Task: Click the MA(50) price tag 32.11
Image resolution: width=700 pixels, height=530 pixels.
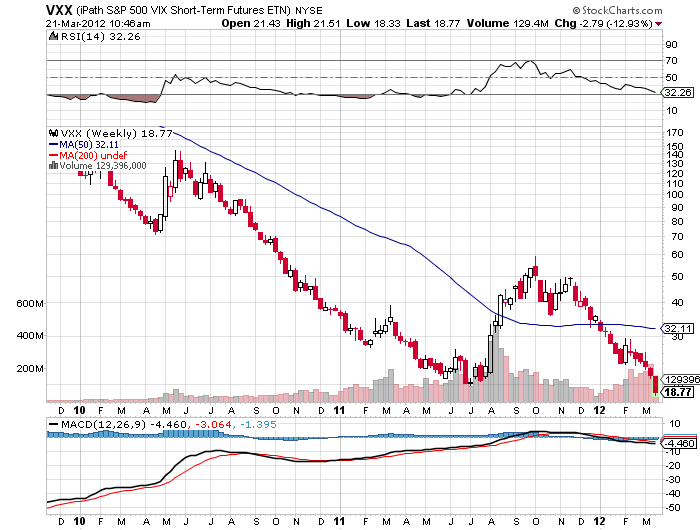Action: tap(677, 329)
